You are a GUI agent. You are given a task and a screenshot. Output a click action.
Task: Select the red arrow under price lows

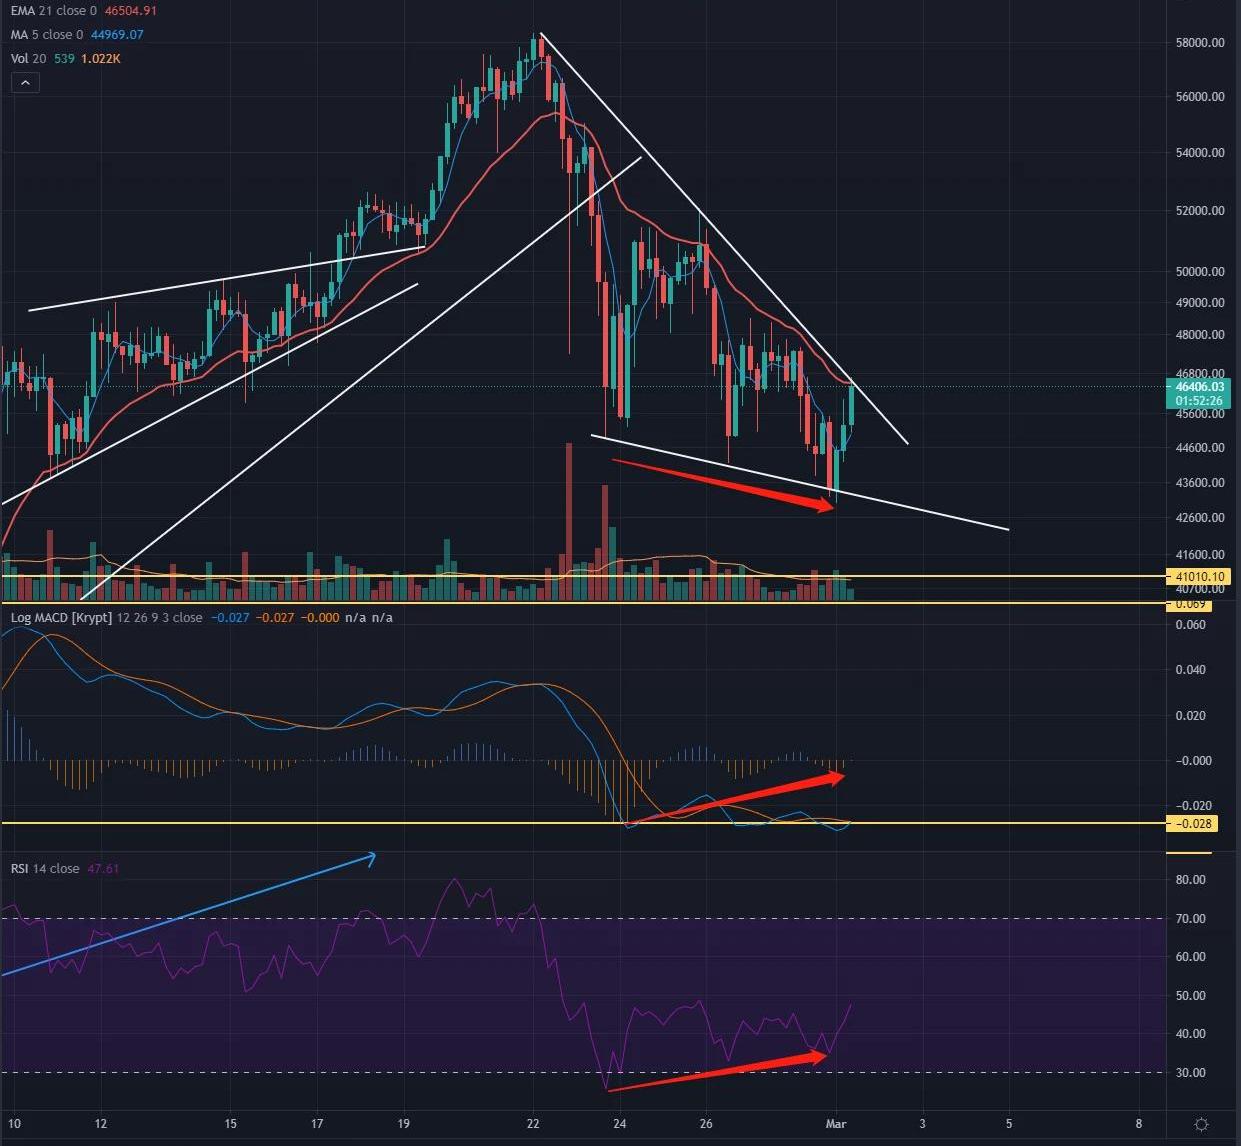click(x=723, y=485)
